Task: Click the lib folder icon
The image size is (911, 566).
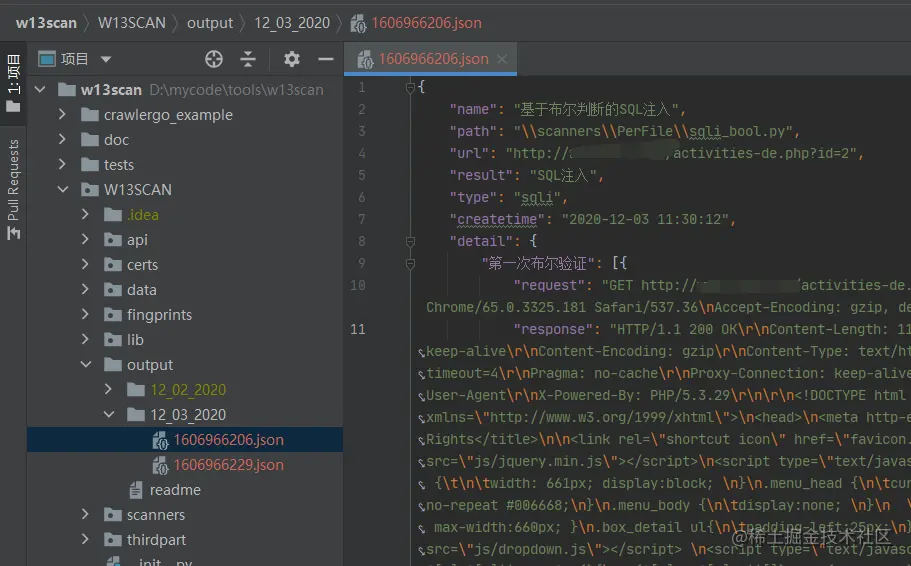Action: click(x=113, y=339)
